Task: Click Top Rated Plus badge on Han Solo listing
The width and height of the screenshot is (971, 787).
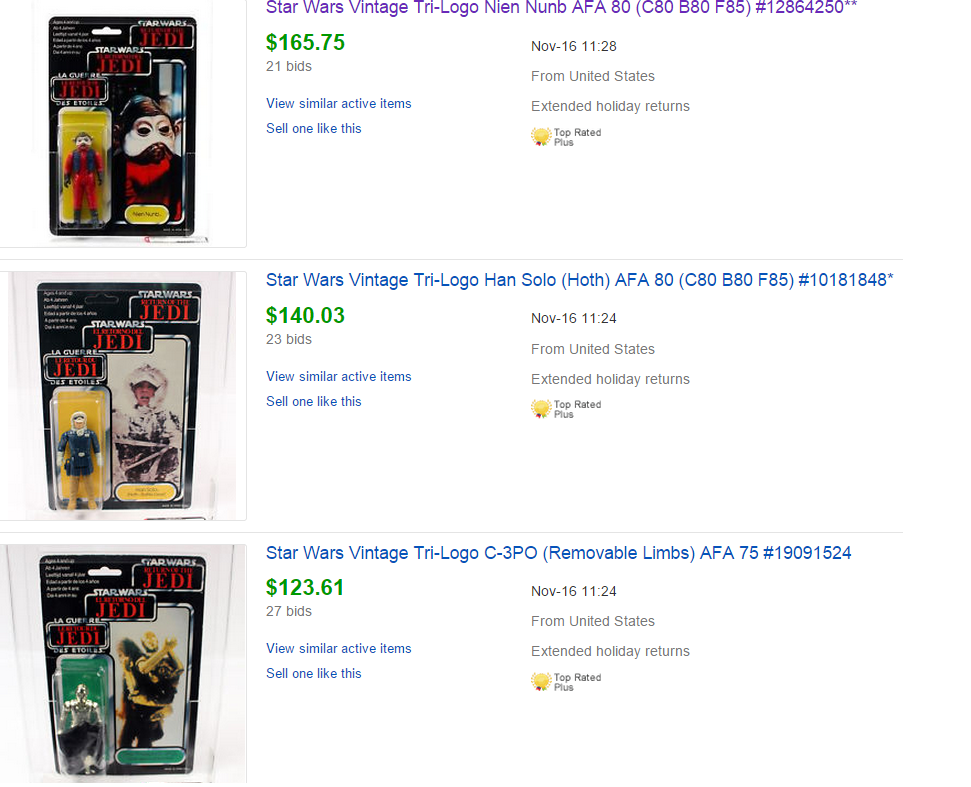Action: click(565, 409)
